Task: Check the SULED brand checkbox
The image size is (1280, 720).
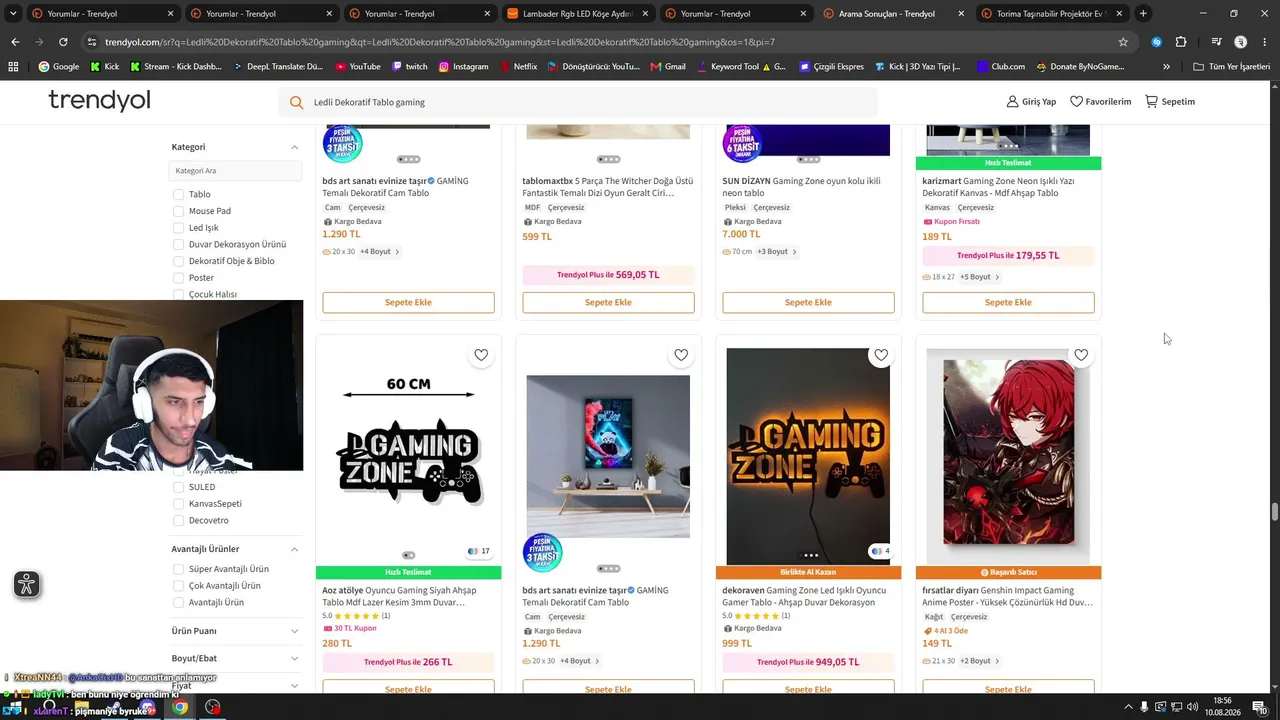Action: pyautogui.click(x=178, y=487)
